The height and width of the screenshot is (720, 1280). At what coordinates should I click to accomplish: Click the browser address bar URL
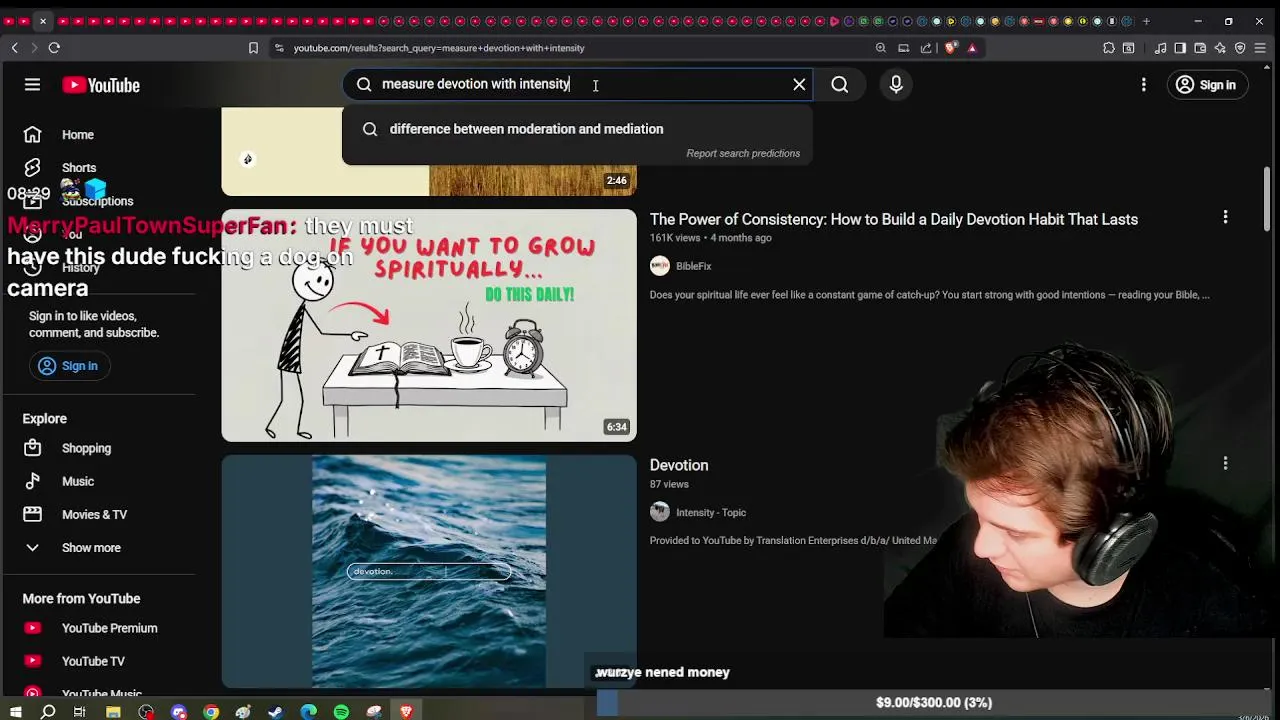439,48
